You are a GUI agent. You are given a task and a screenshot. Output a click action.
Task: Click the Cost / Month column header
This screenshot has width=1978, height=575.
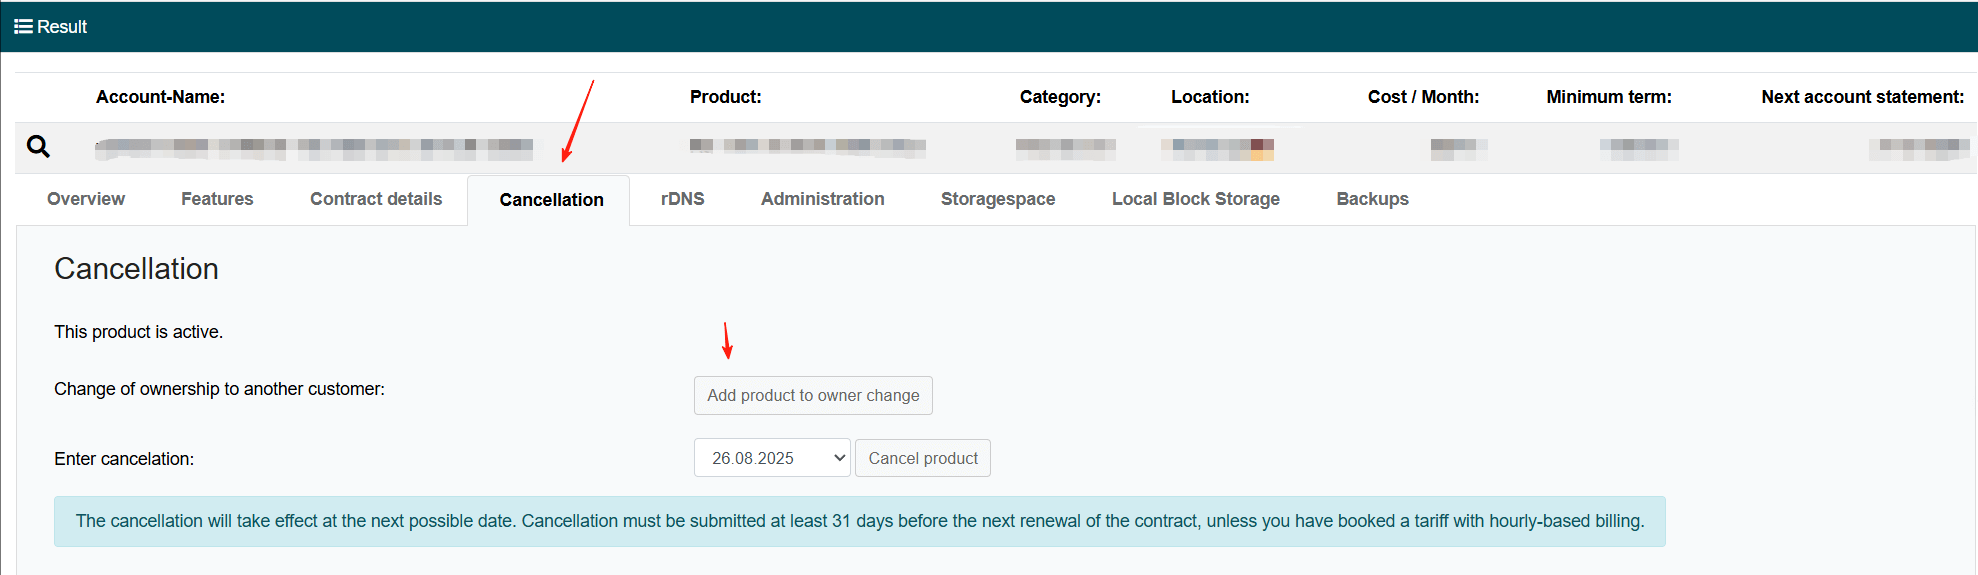[1423, 97]
